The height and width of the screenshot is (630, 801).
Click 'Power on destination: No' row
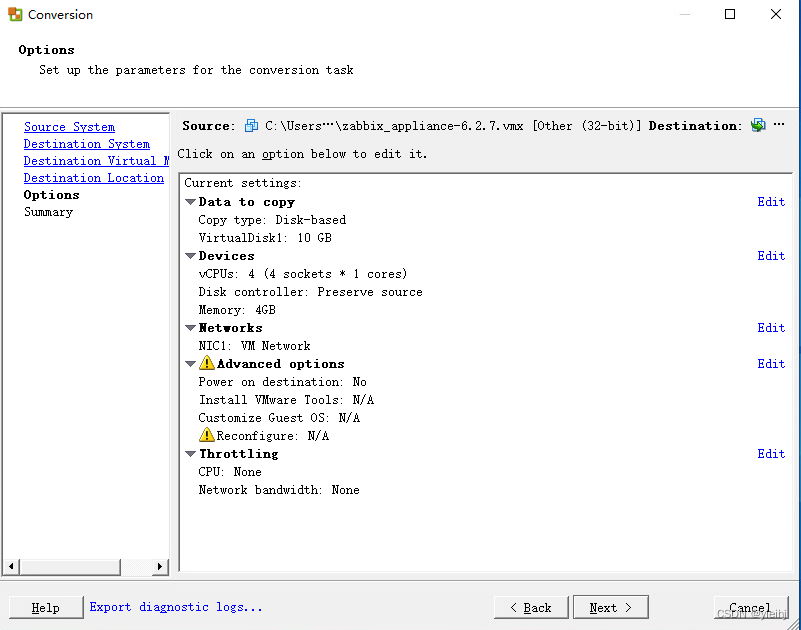(x=282, y=382)
